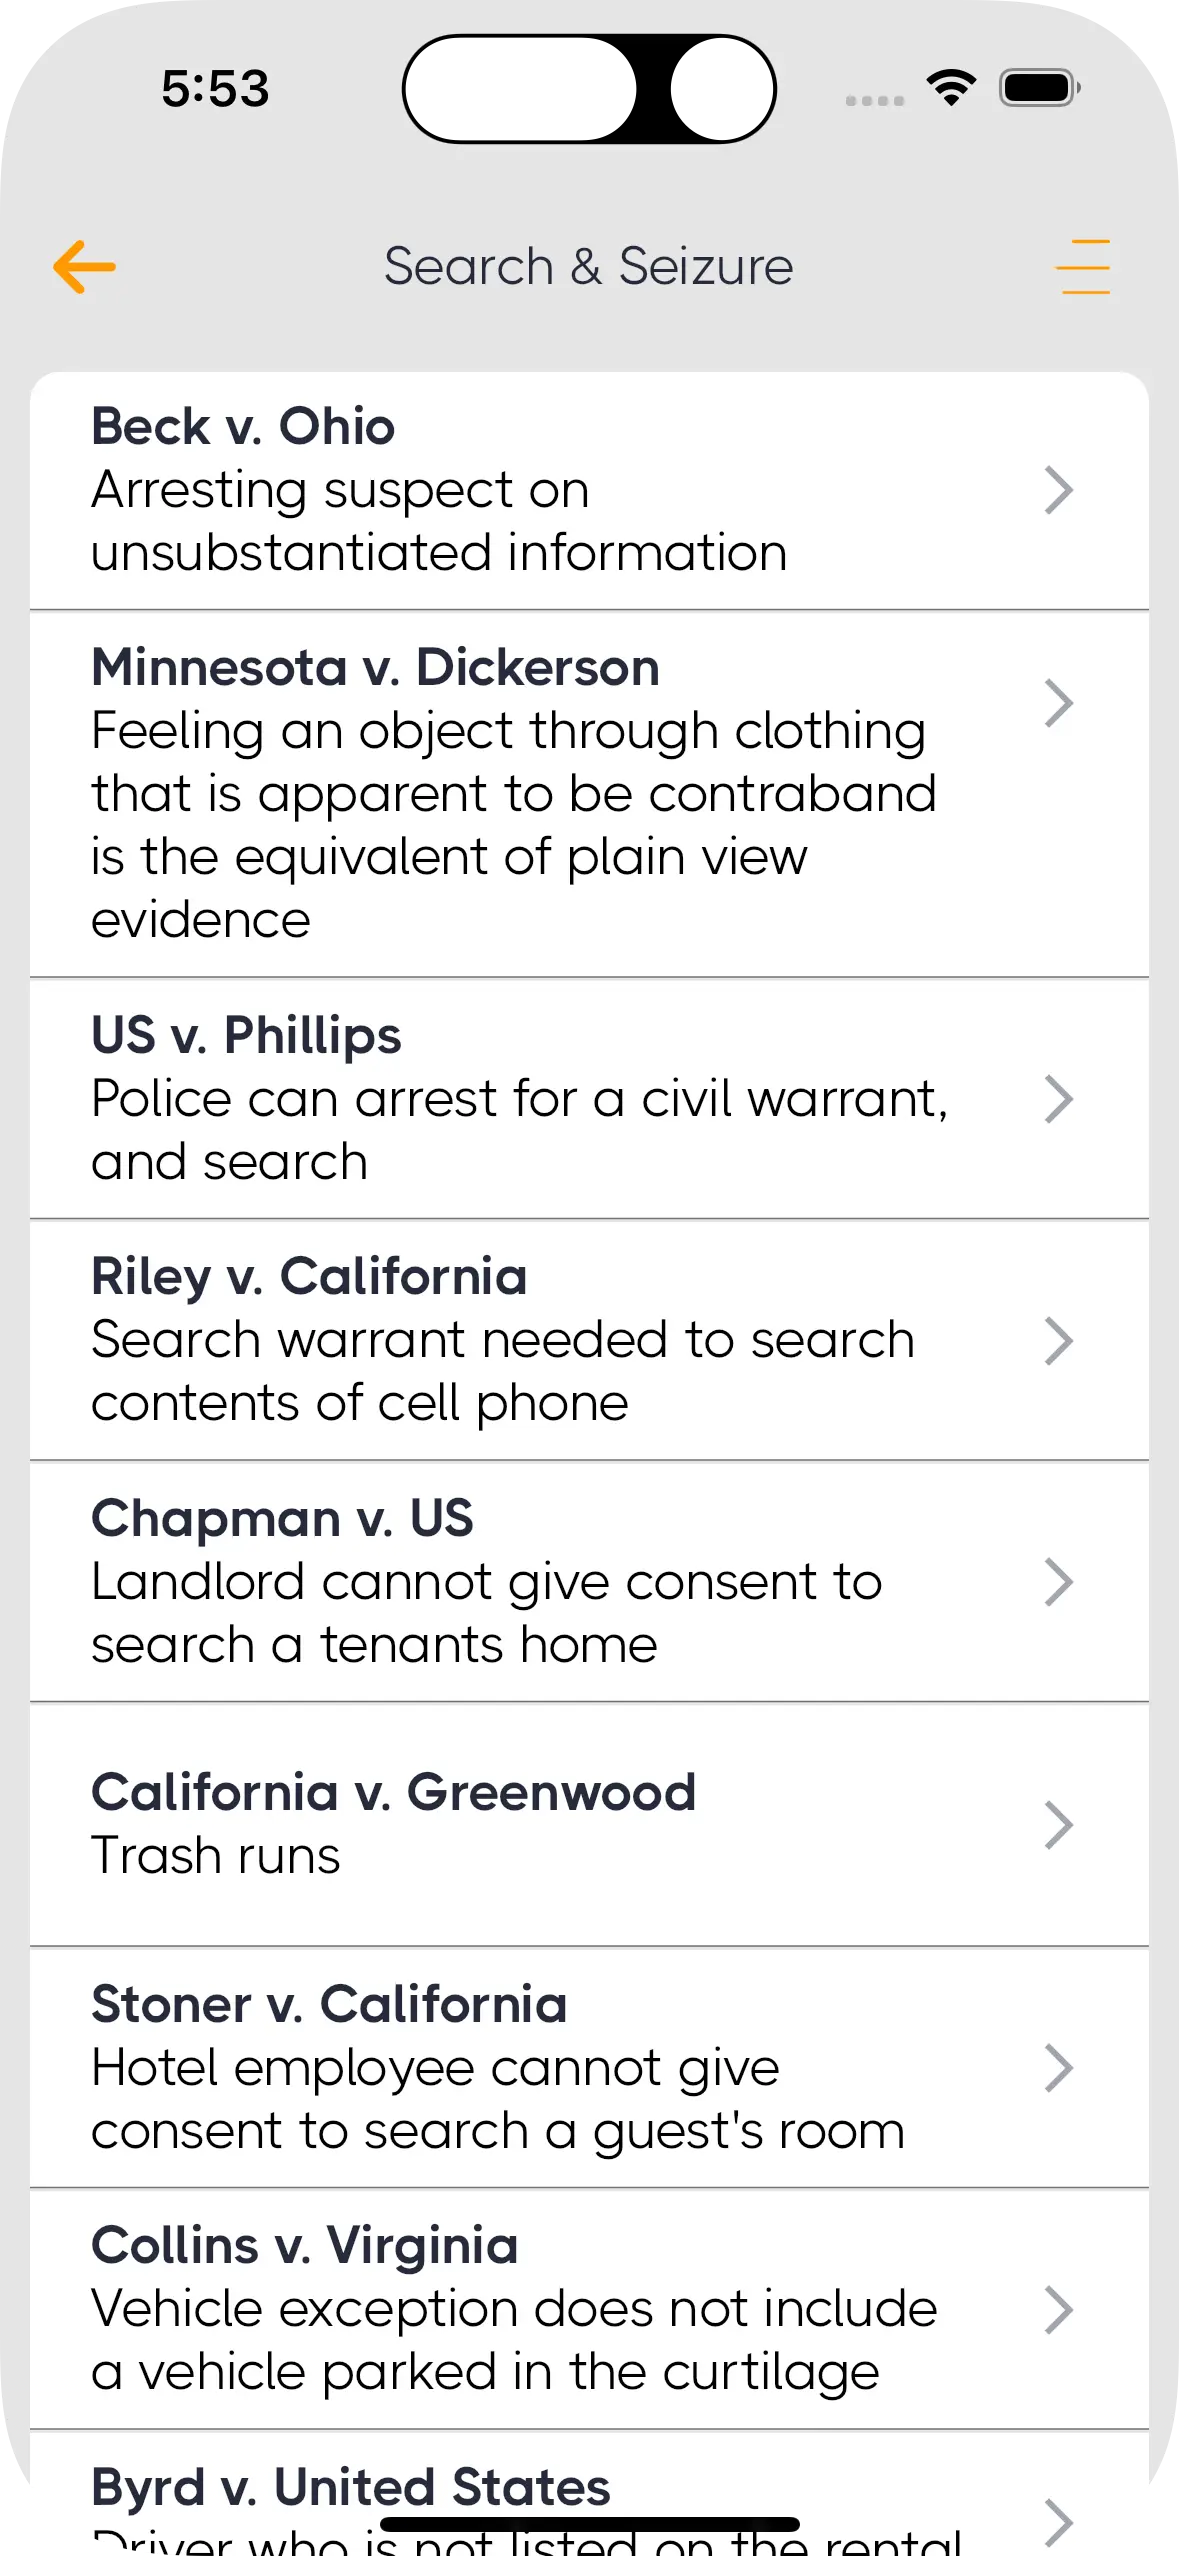Open the orange hamburger menu icon

click(1083, 267)
